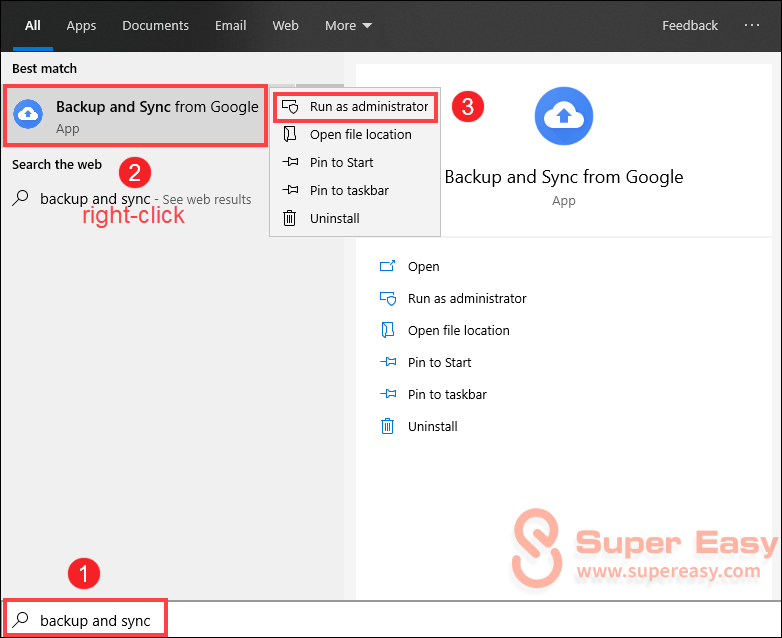Click blue Pin to taskbar icon in details pane
Screen dimensions: 782x638
[388, 394]
